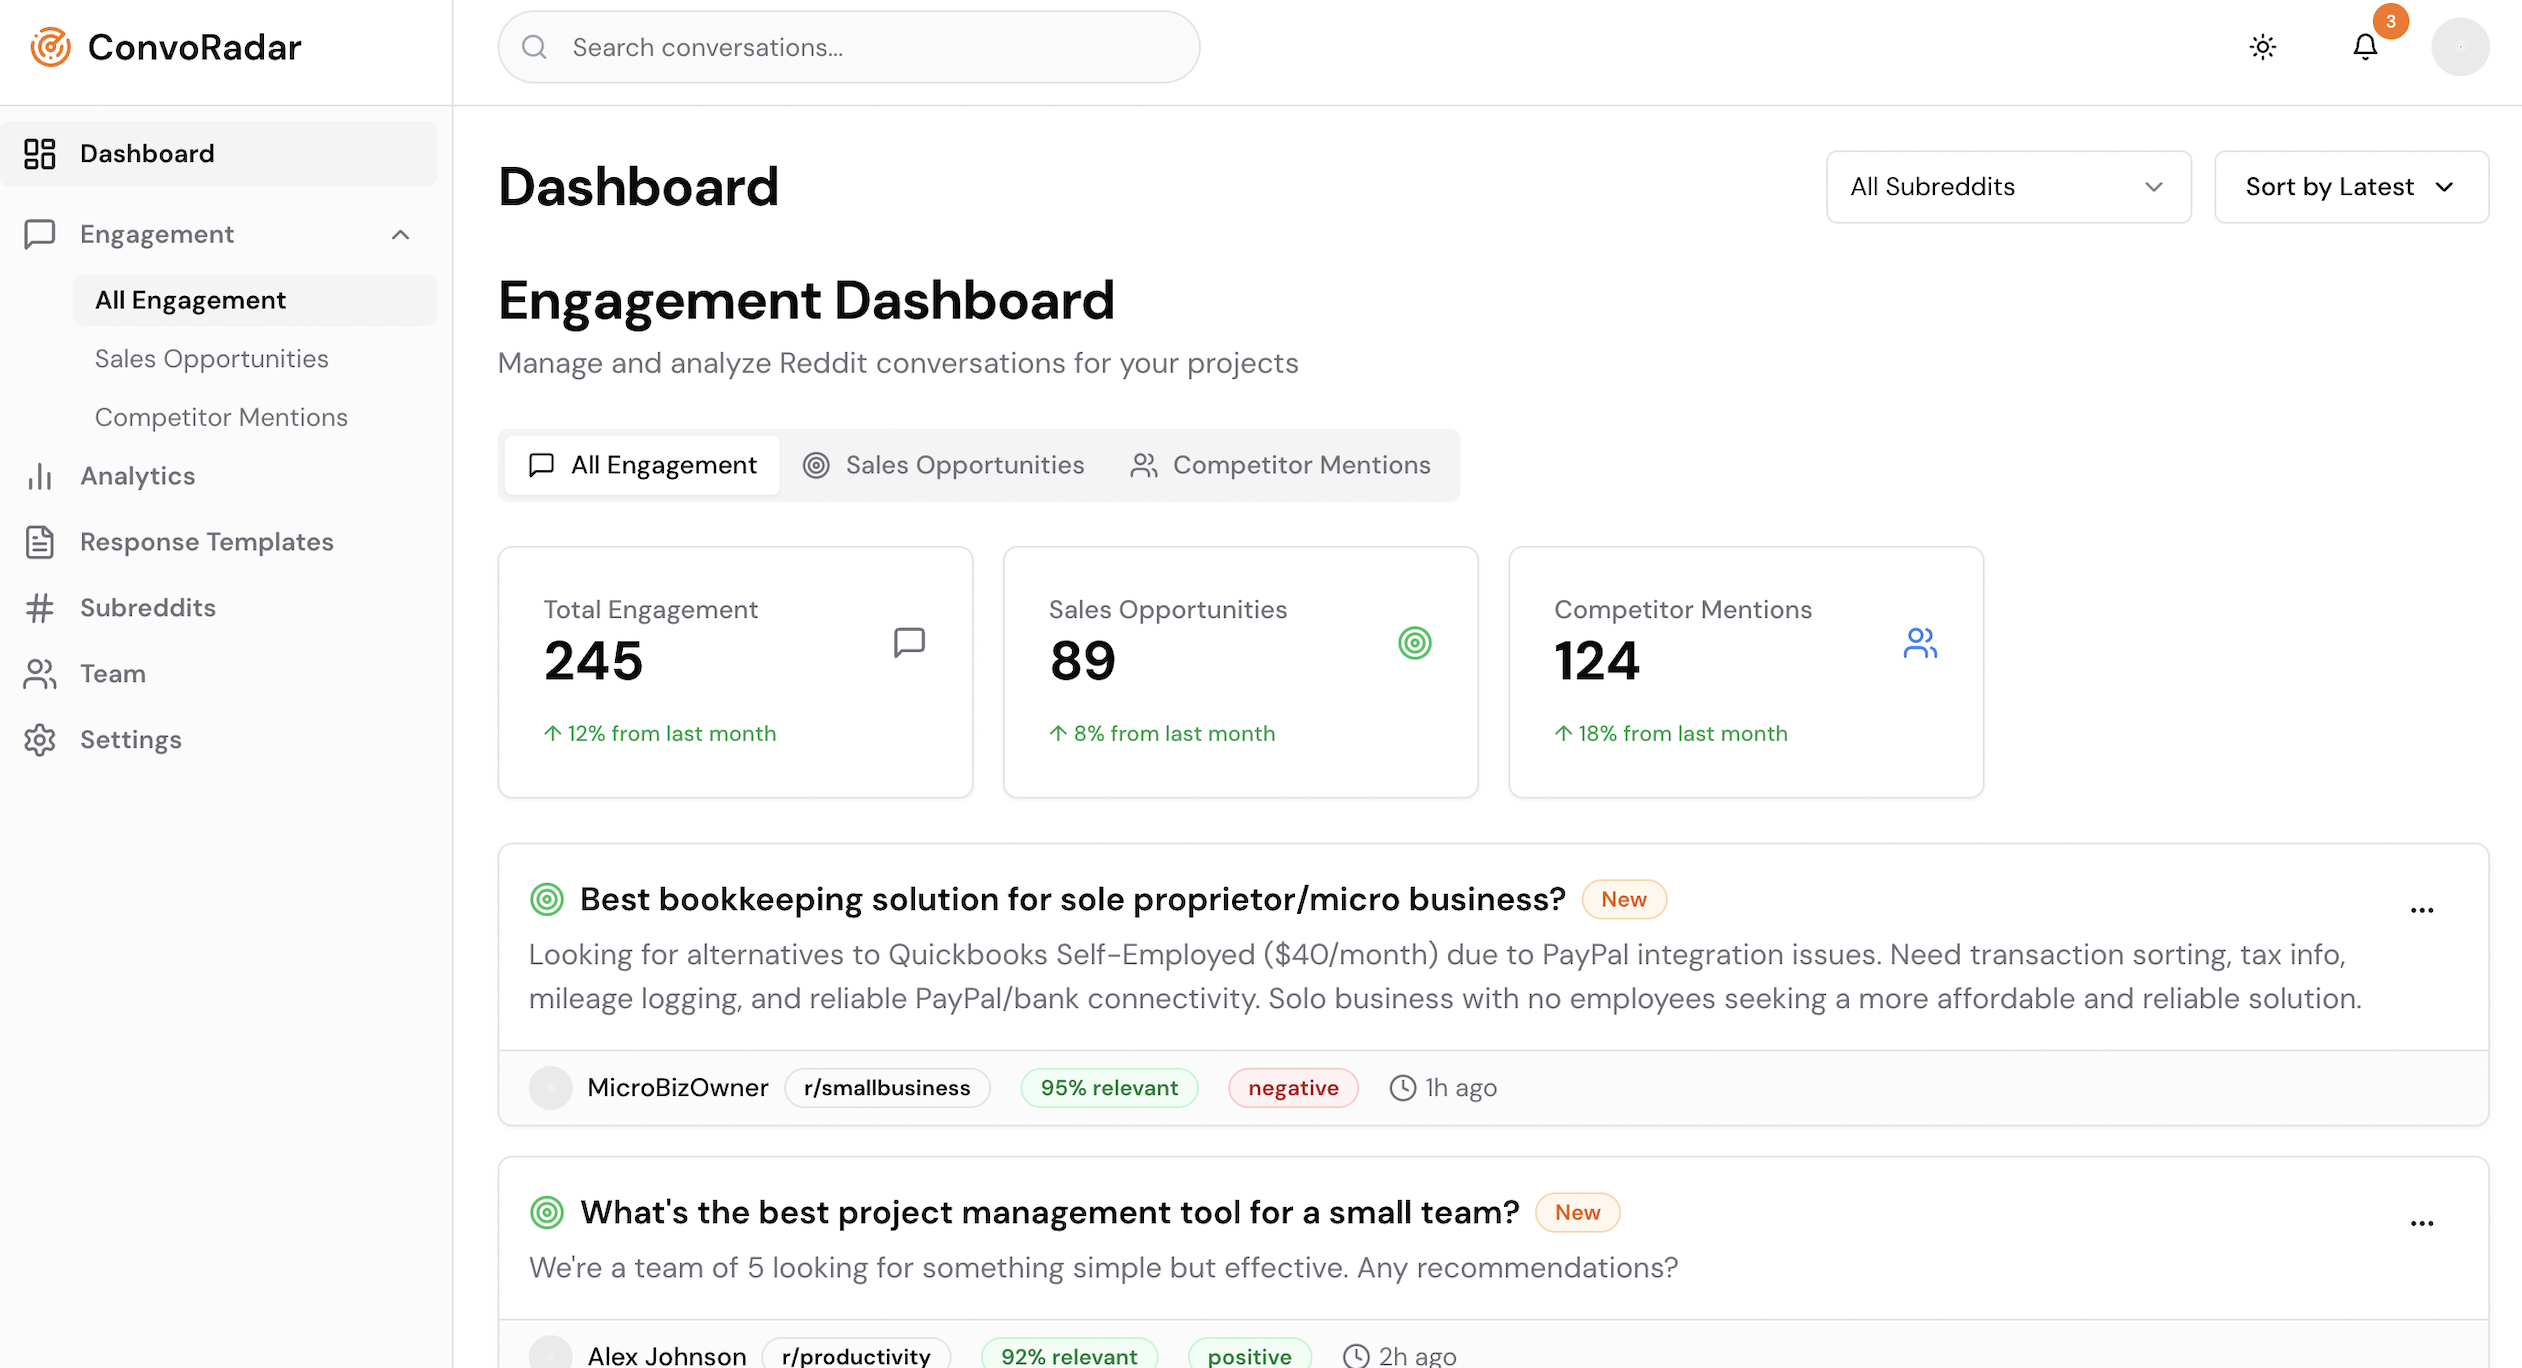Open more options for project management post

pyautogui.click(x=2421, y=1222)
